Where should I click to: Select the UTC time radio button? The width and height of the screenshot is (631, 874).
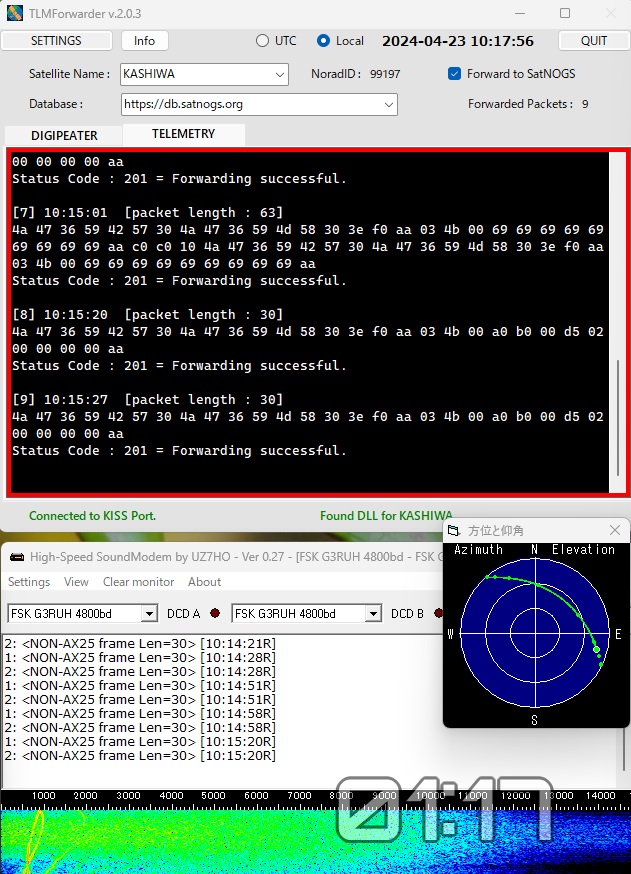tap(263, 41)
